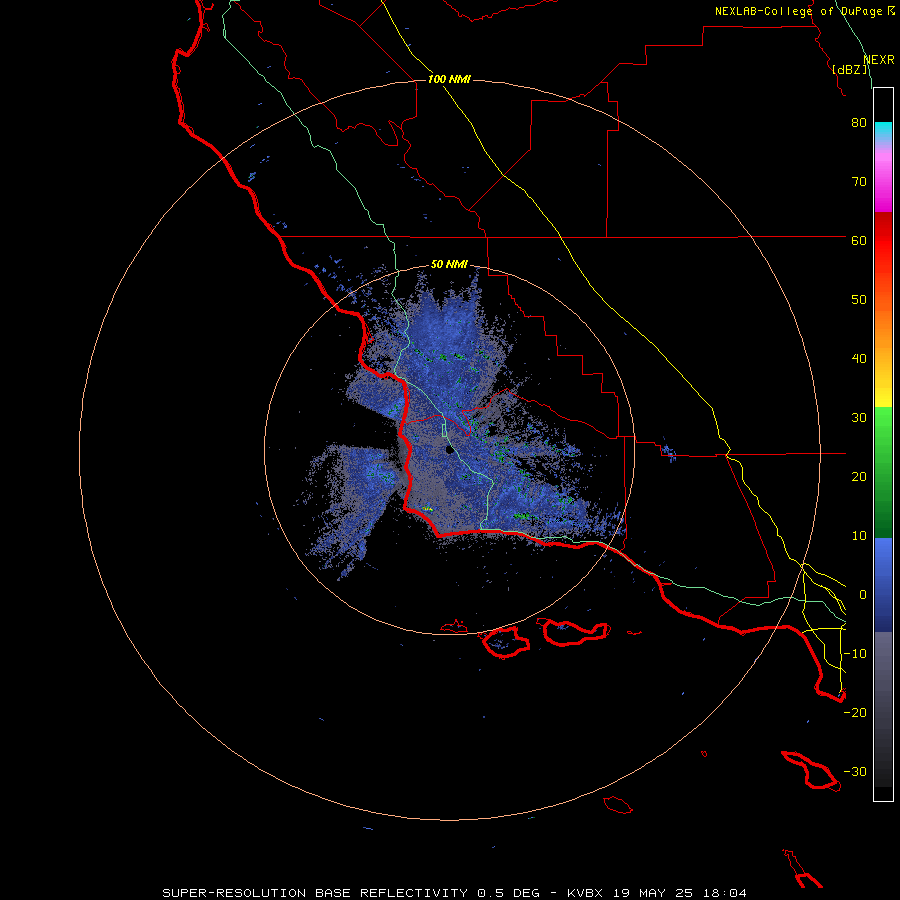This screenshot has width=900, height=900.
Task: Click the 10 dBZ scale value
Action: 859,536
